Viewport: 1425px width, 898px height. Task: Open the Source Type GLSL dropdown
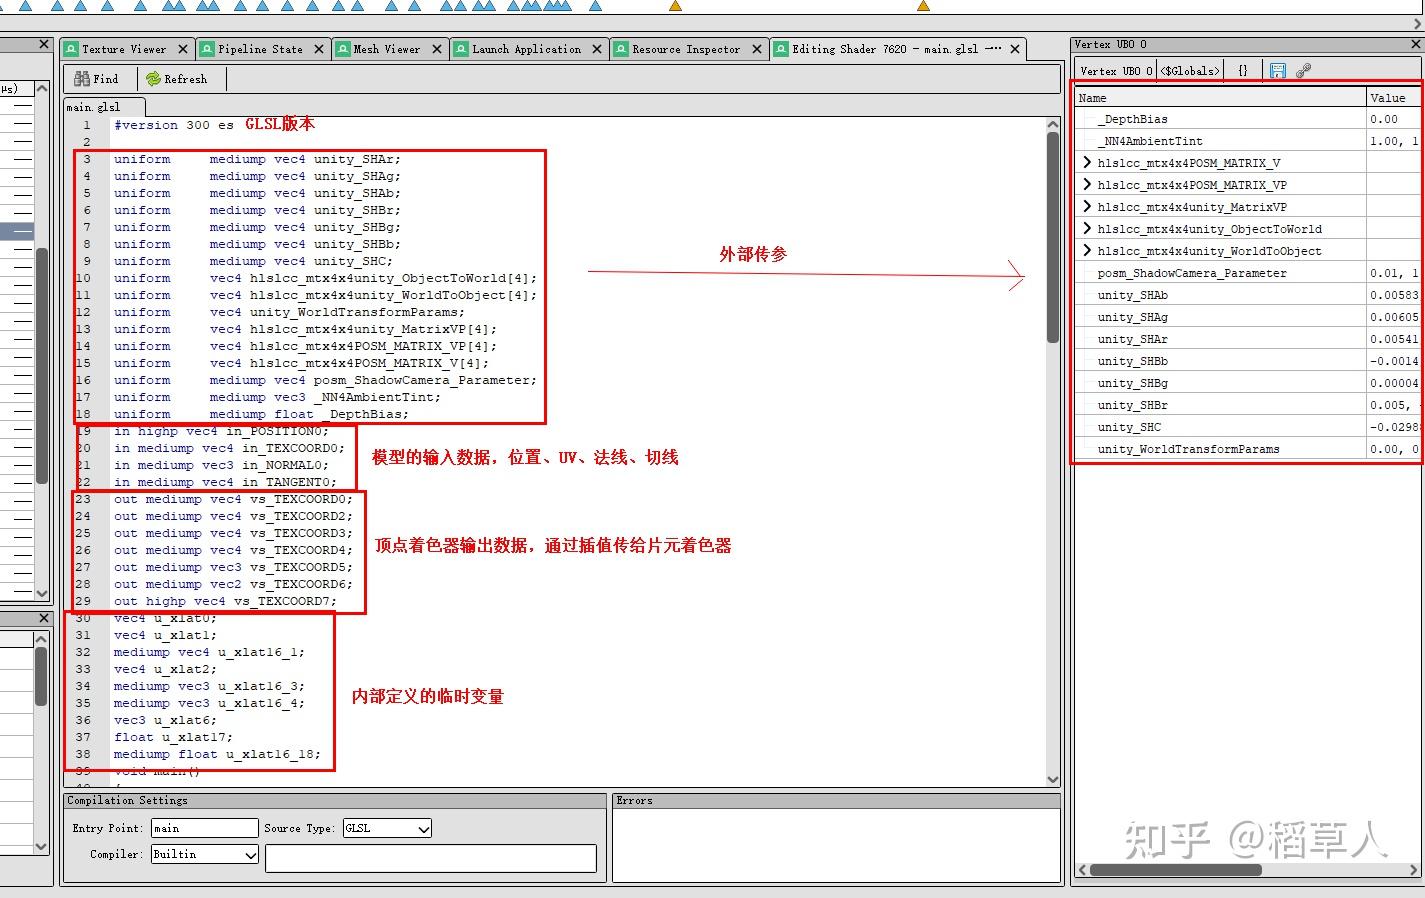pos(387,828)
